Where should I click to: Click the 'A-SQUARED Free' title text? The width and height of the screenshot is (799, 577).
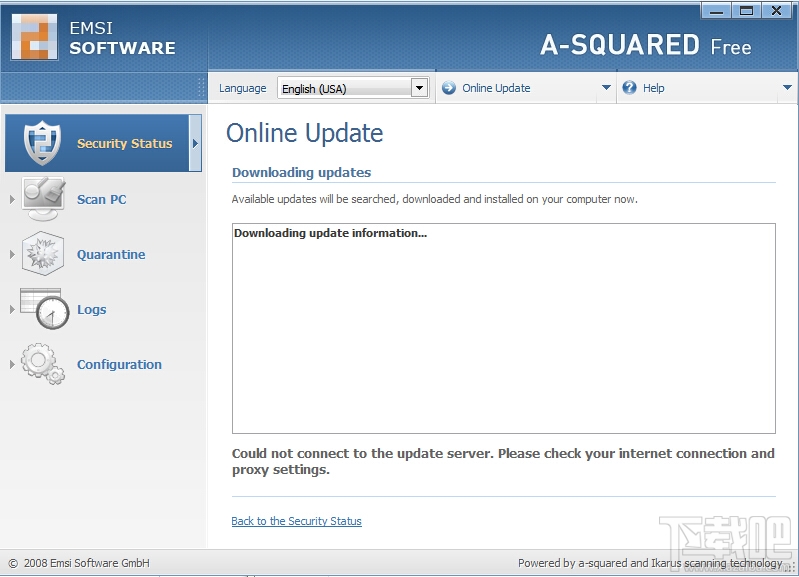point(646,45)
